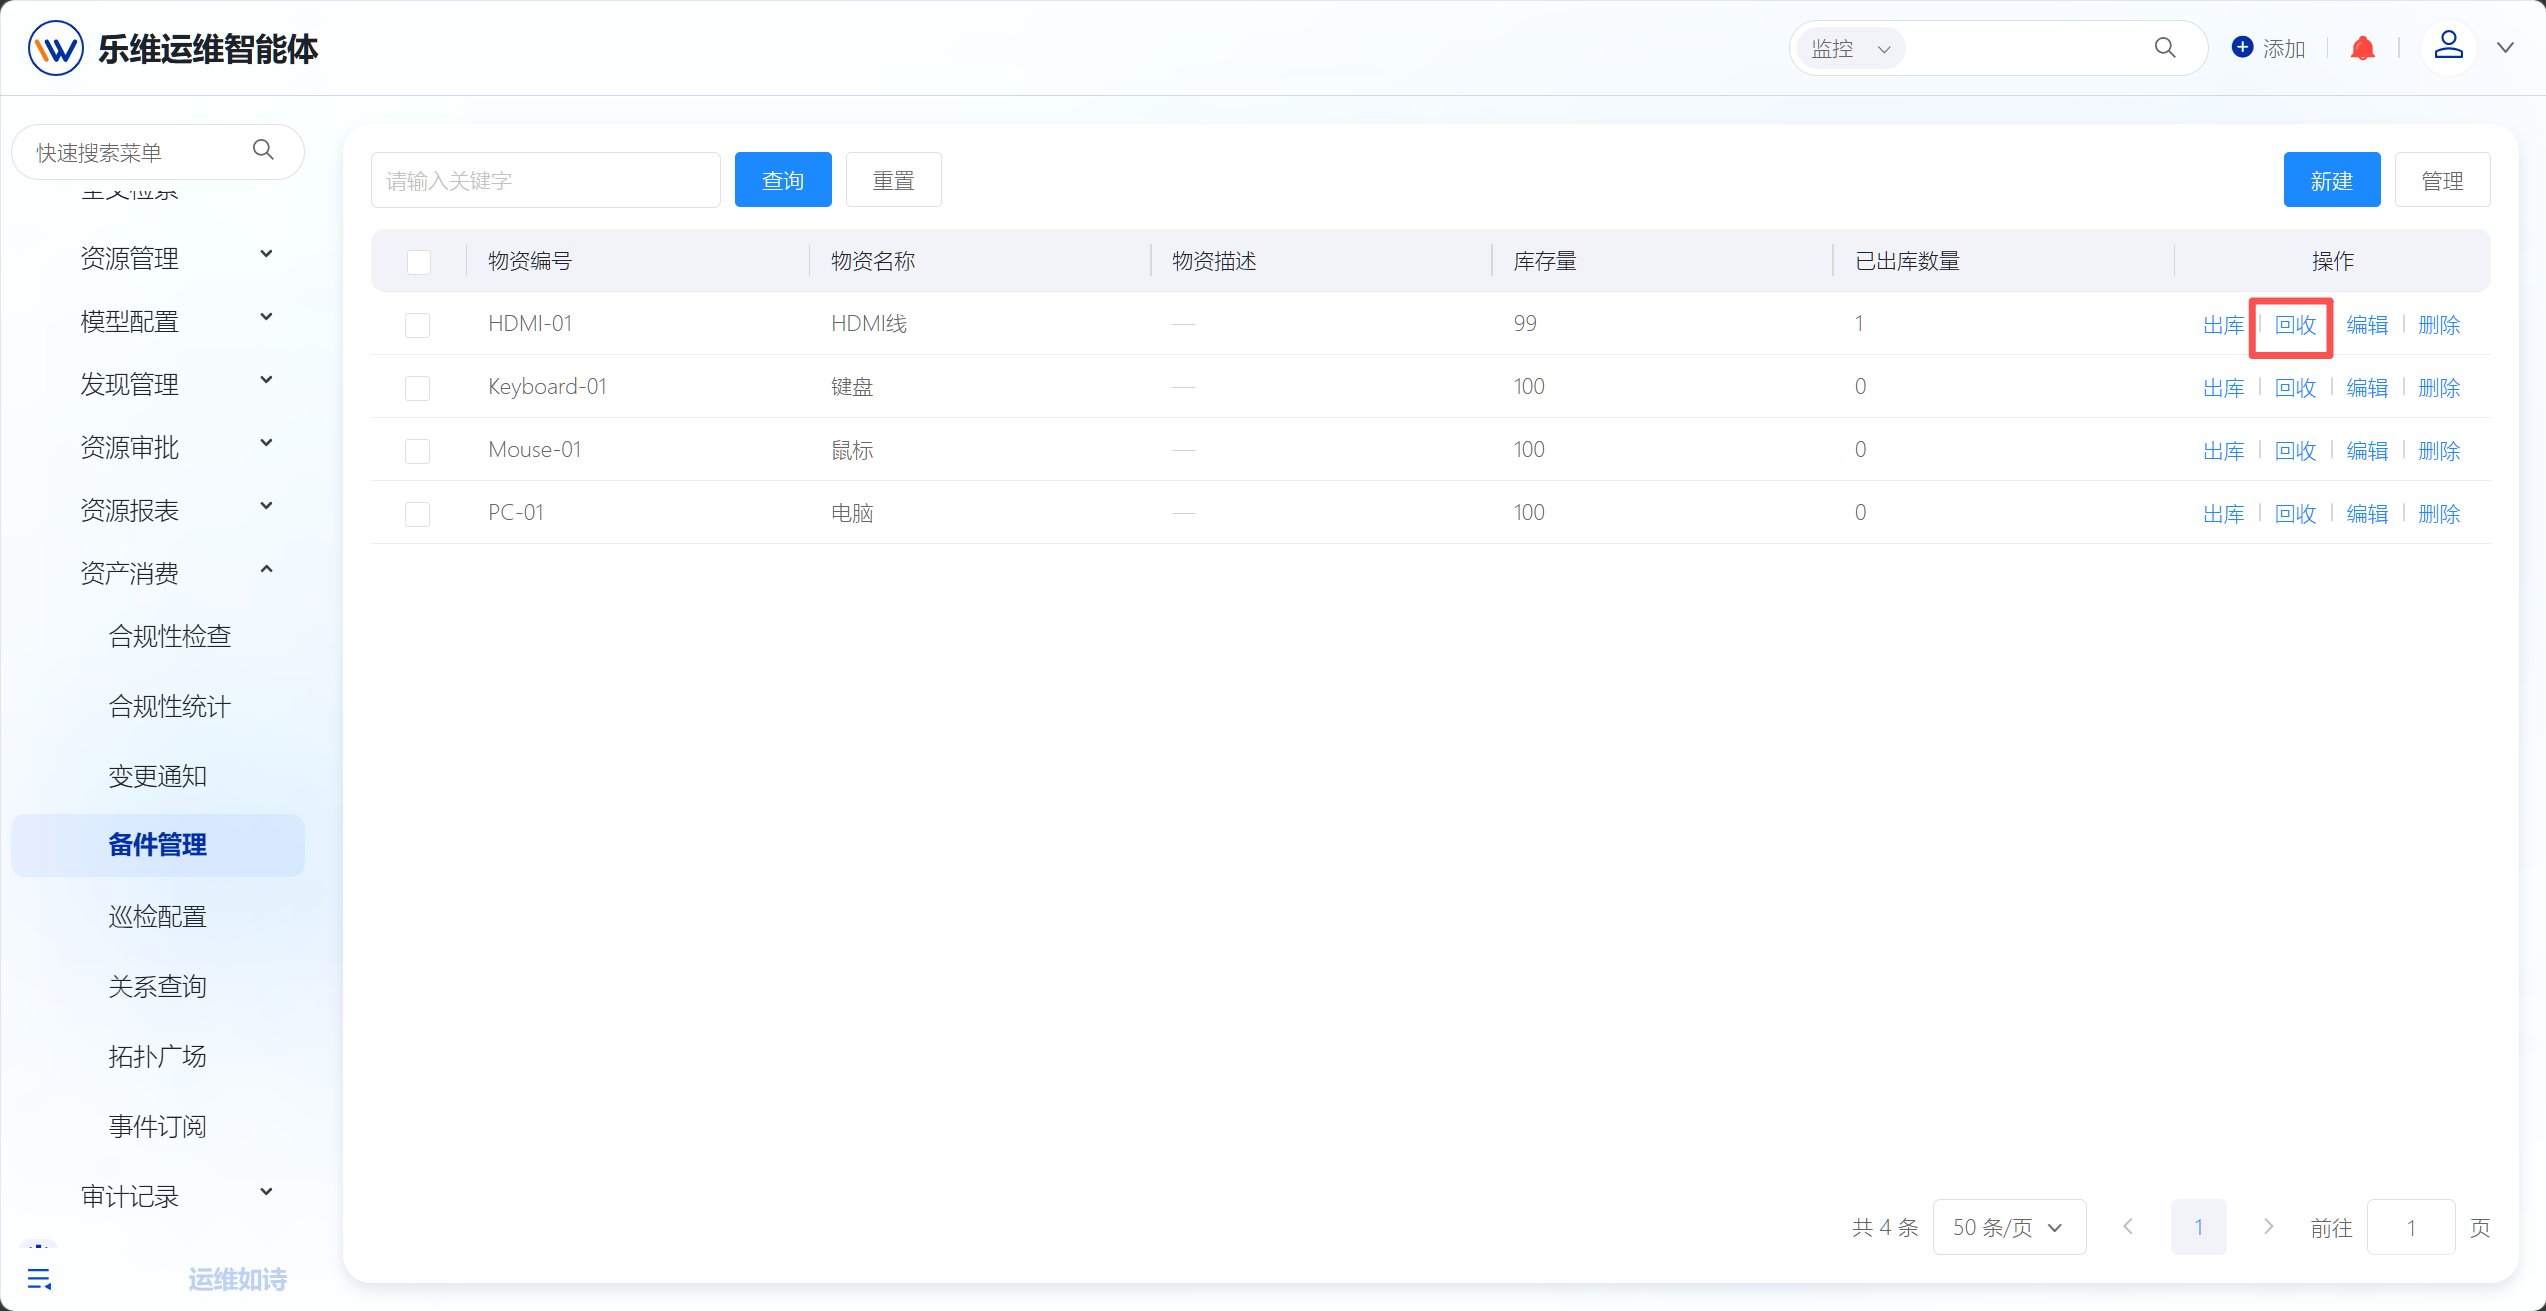Click 添加 in the header

(x=2284, y=48)
